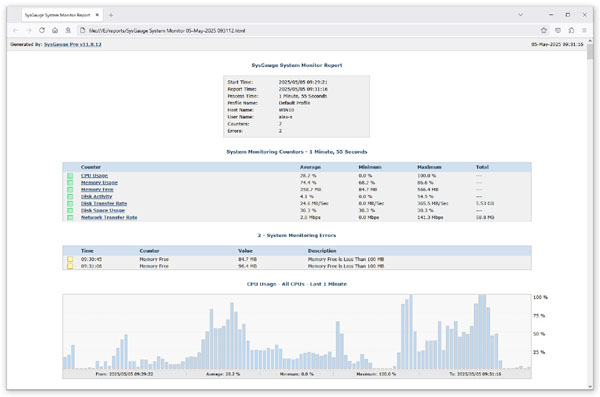Open the Network Transfer Rate link
The image size is (600, 397).
pos(109,217)
